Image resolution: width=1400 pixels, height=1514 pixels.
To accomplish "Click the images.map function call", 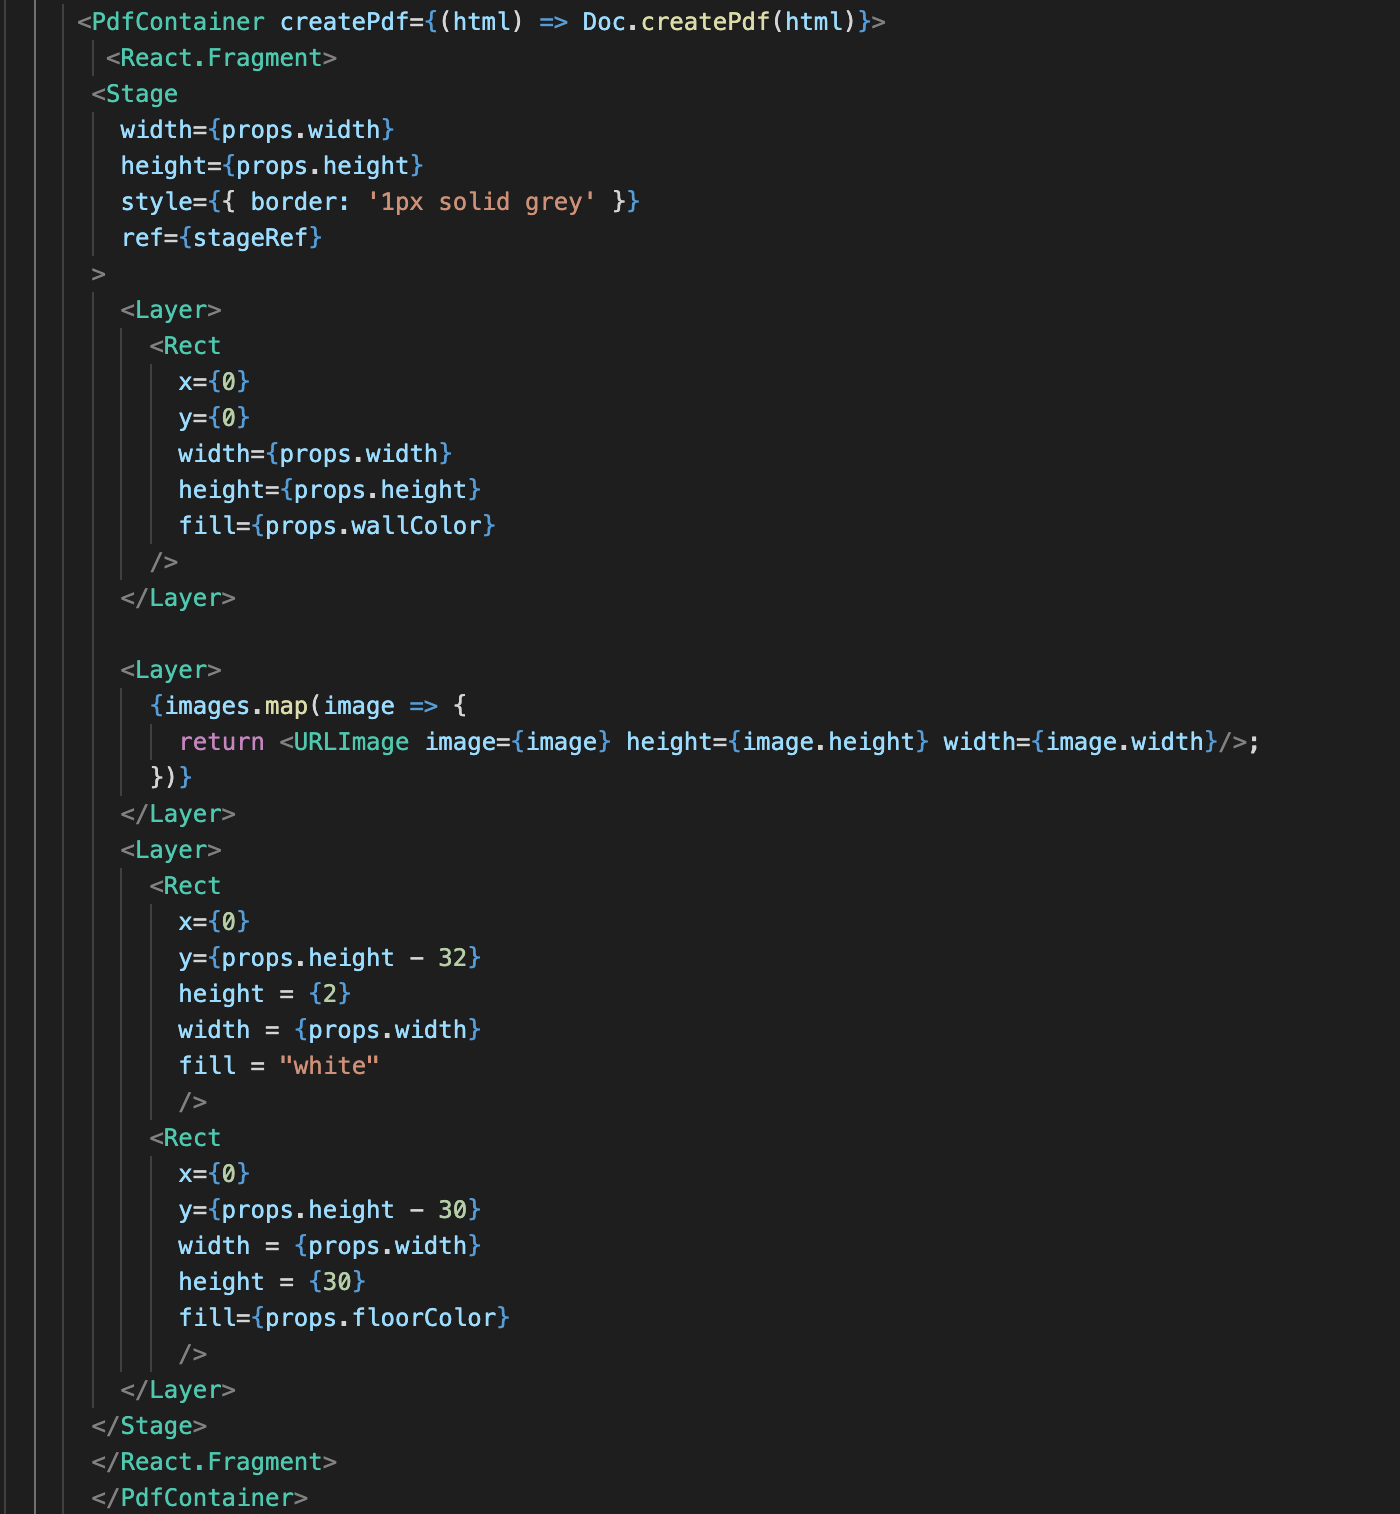I will (236, 706).
